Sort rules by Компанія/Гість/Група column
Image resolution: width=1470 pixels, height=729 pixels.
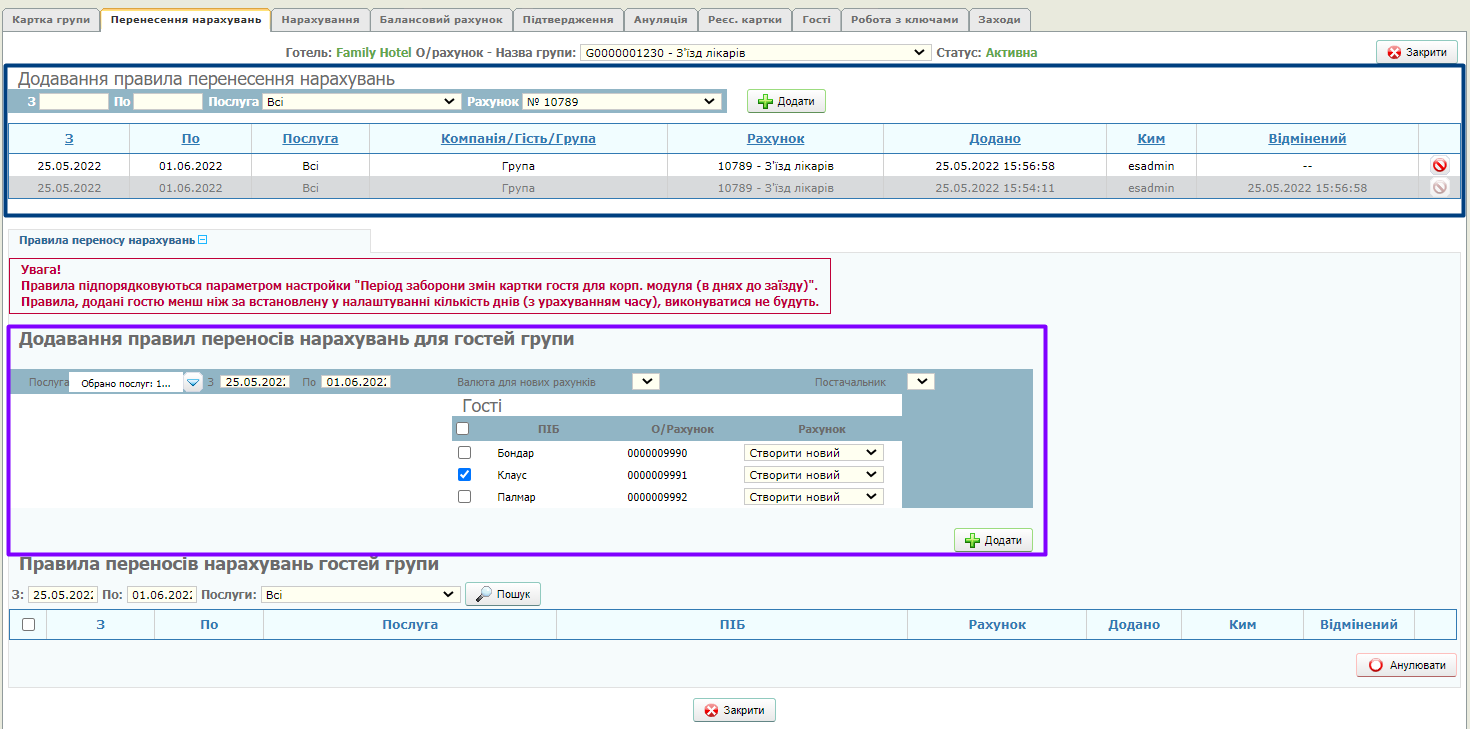(x=518, y=139)
